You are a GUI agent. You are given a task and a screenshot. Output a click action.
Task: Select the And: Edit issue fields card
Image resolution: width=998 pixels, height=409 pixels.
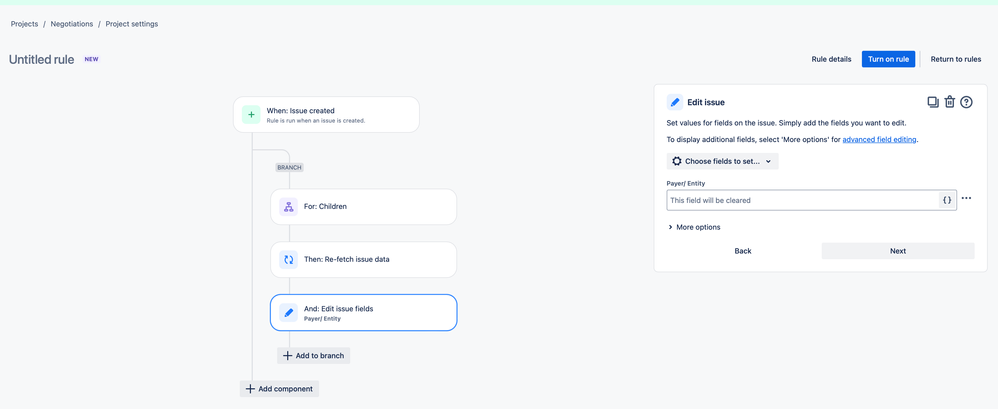pyautogui.click(x=363, y=312)
